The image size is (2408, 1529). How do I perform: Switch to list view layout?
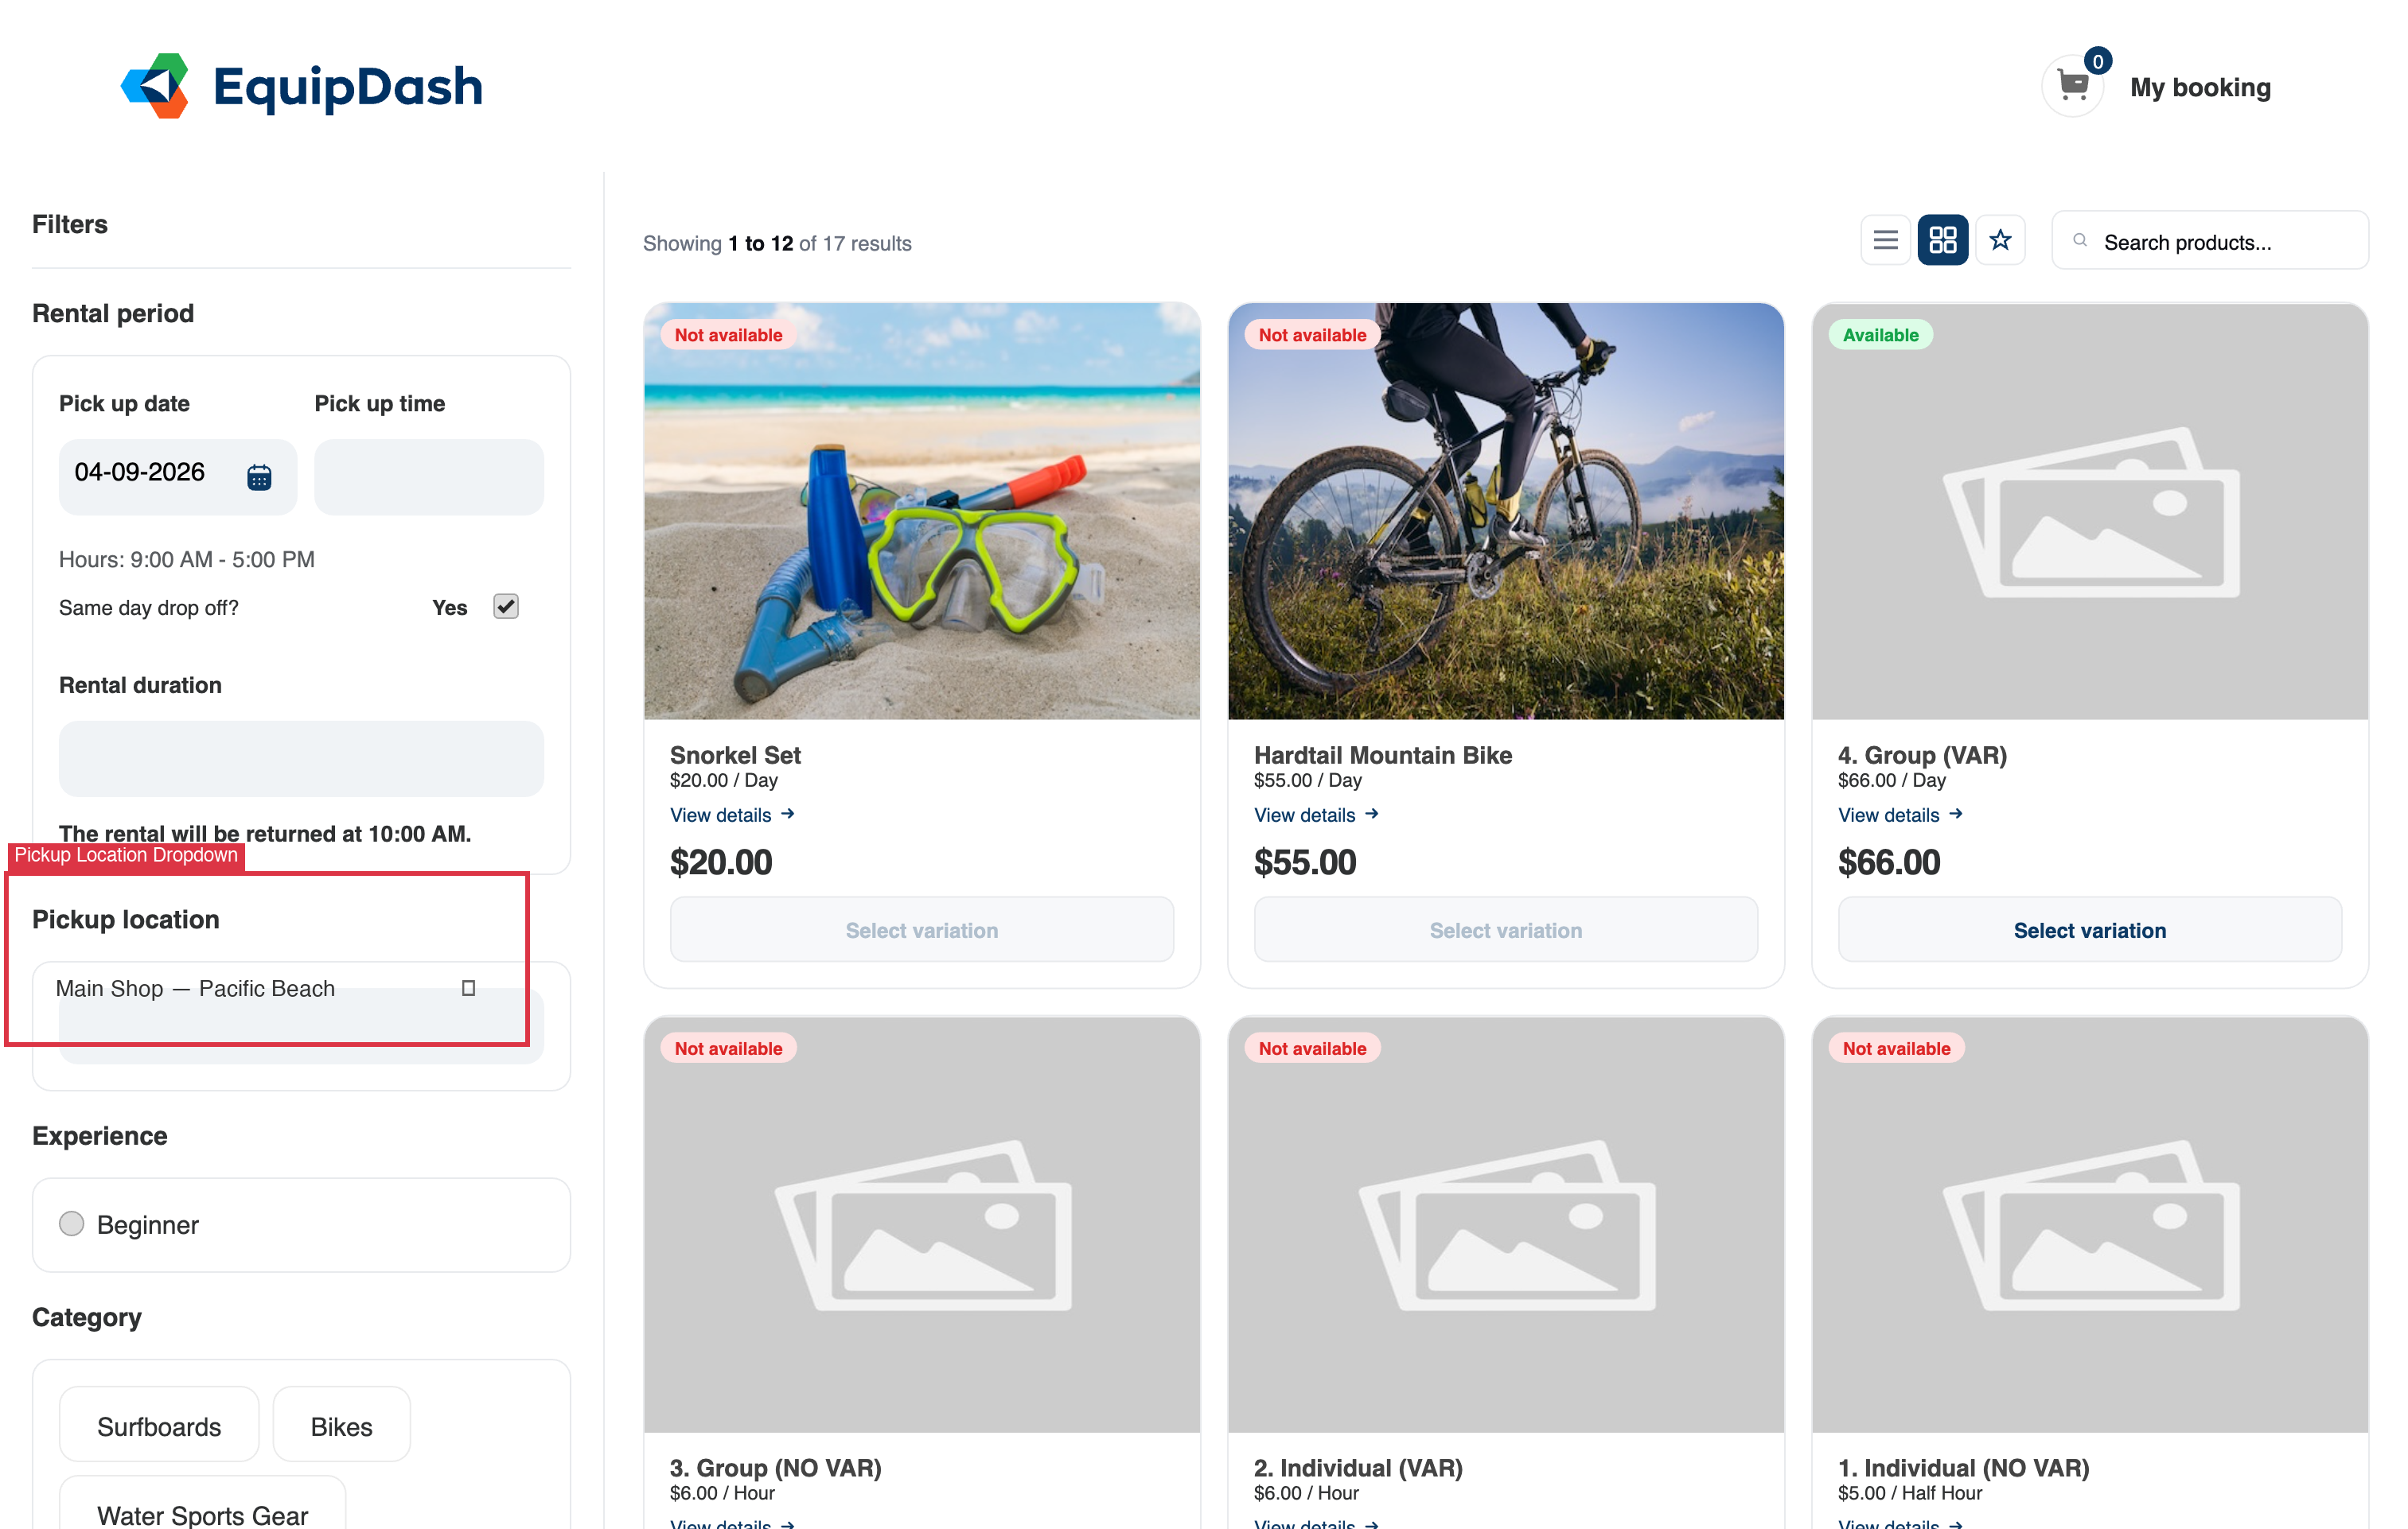(1885, 240)
